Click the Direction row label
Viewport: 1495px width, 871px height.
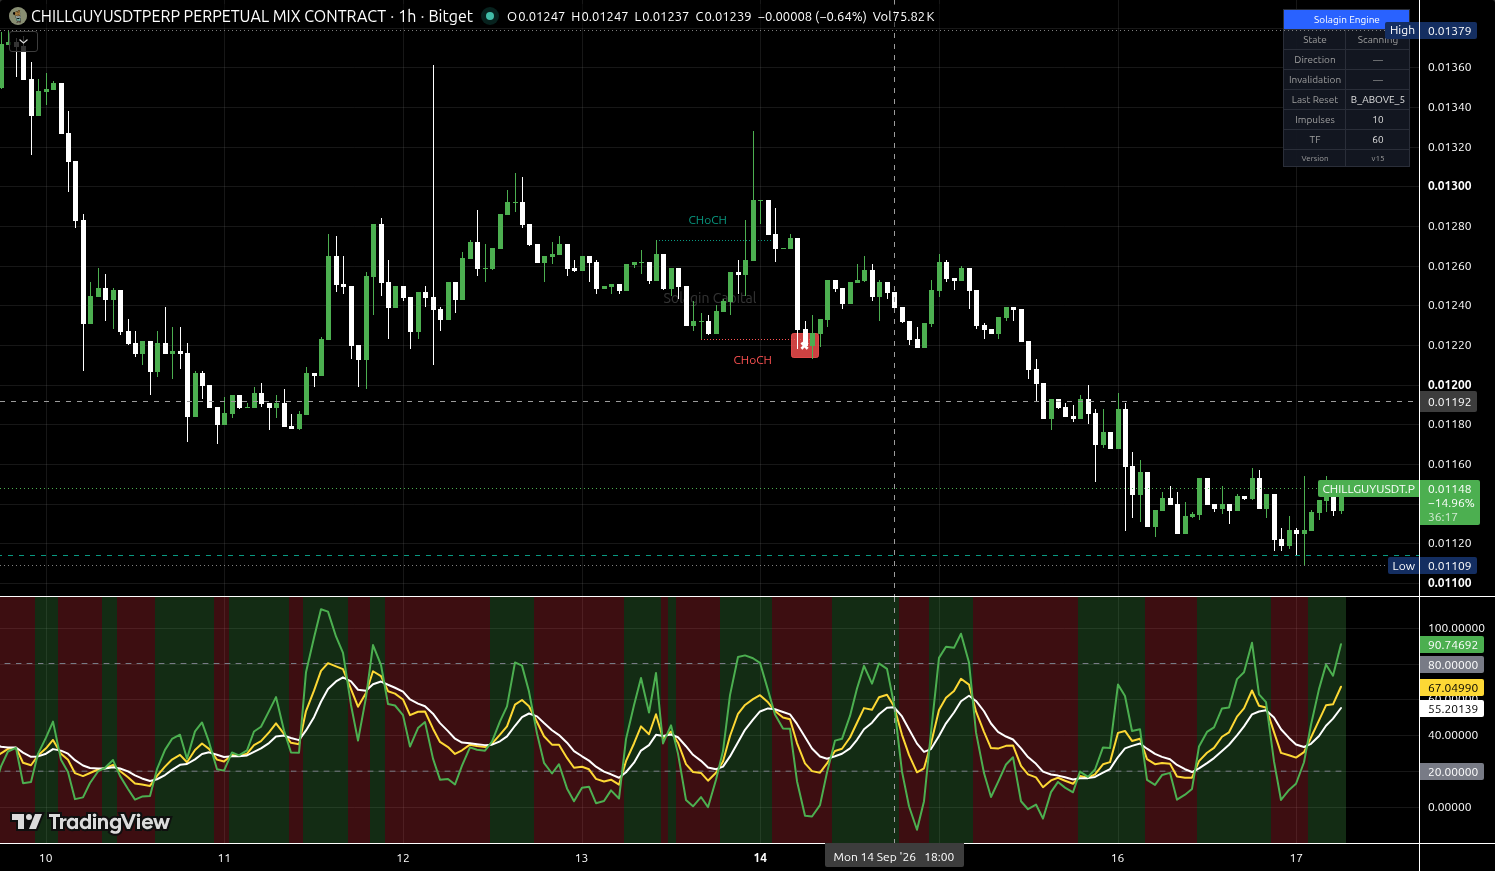(1315, 60)
